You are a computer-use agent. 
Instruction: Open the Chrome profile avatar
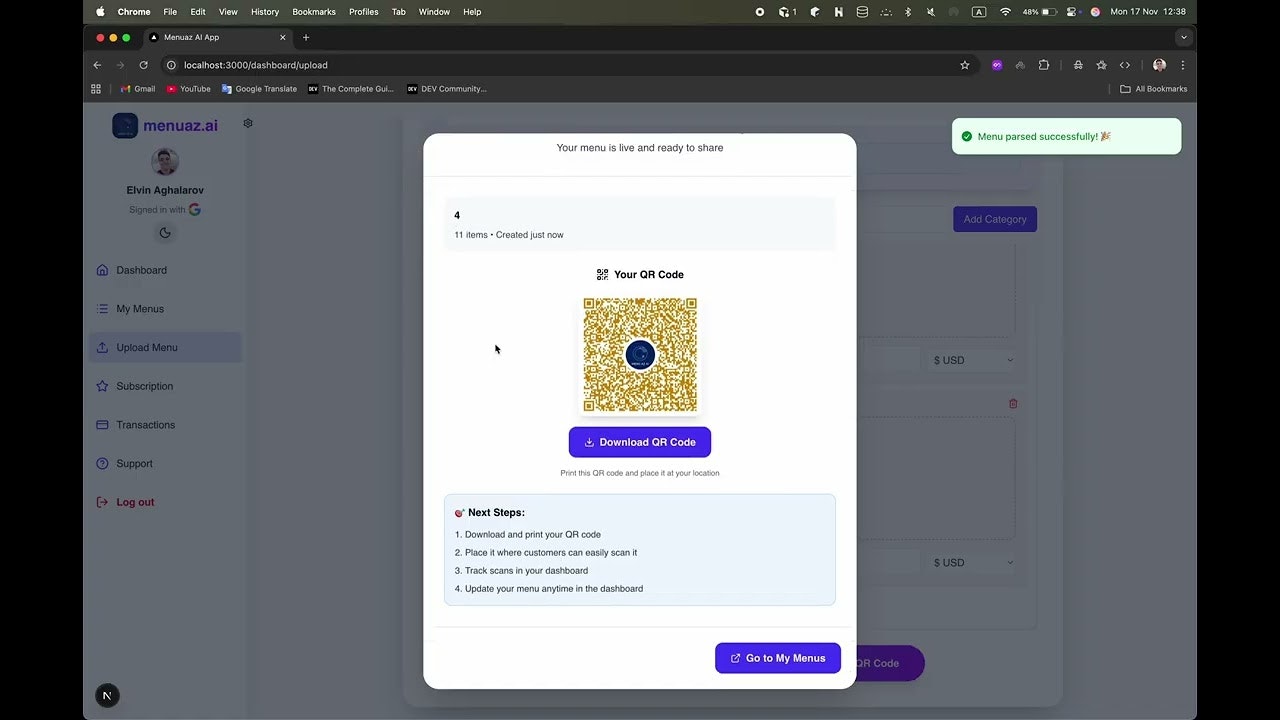point(1159,65)
